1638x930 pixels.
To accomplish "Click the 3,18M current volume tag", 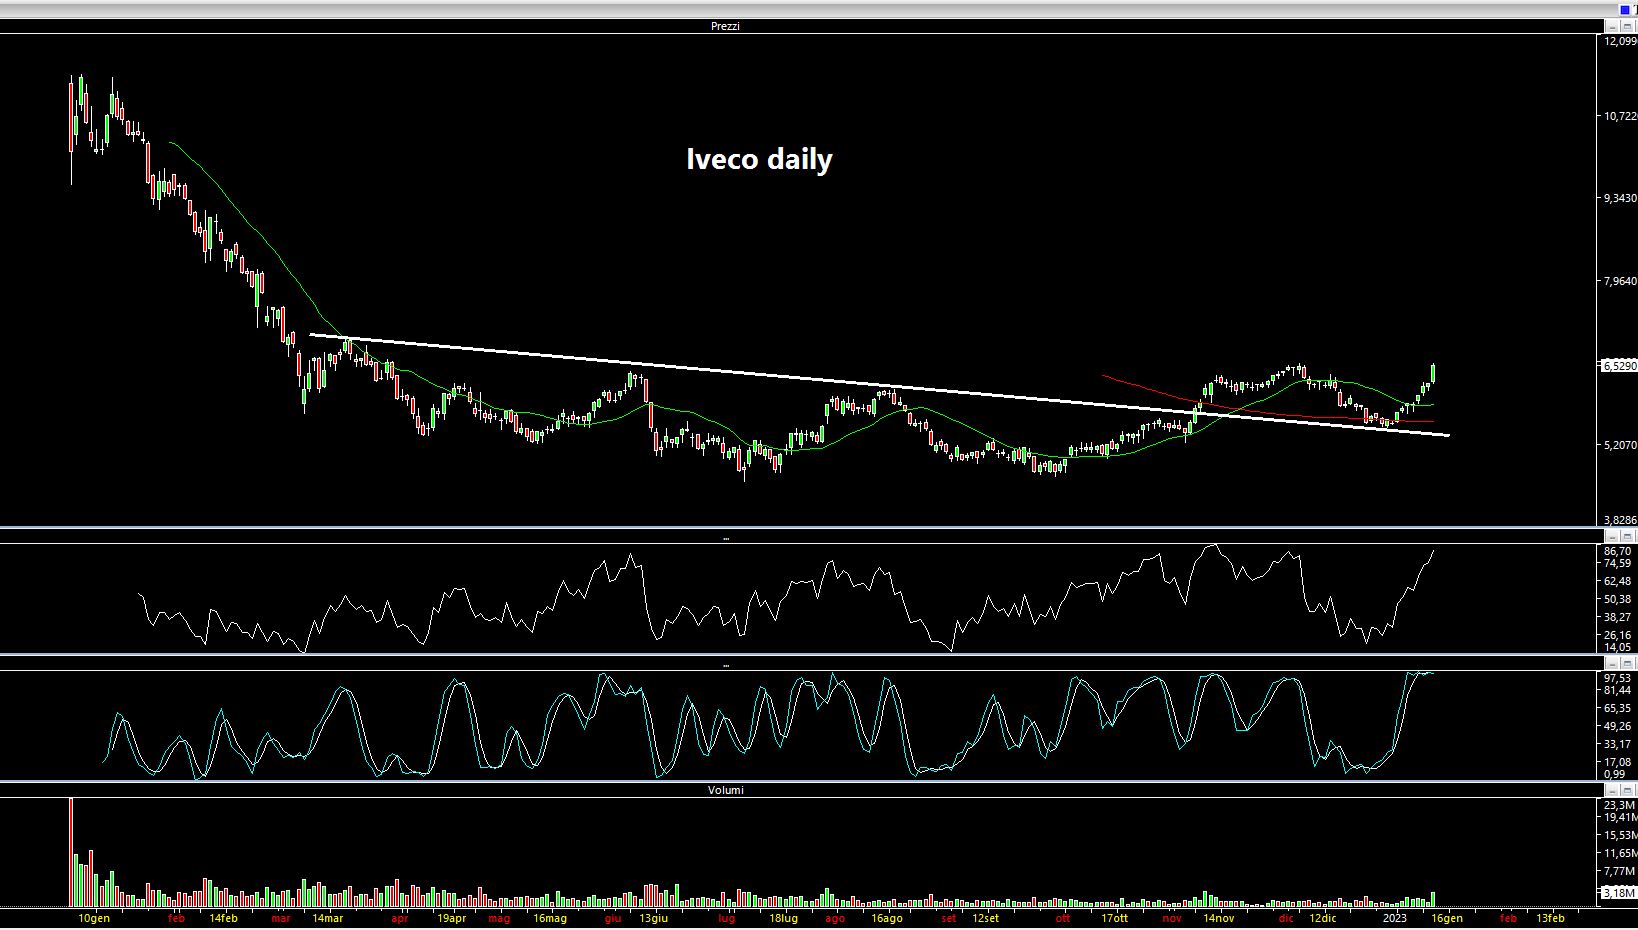I will tap(1619, 892).
